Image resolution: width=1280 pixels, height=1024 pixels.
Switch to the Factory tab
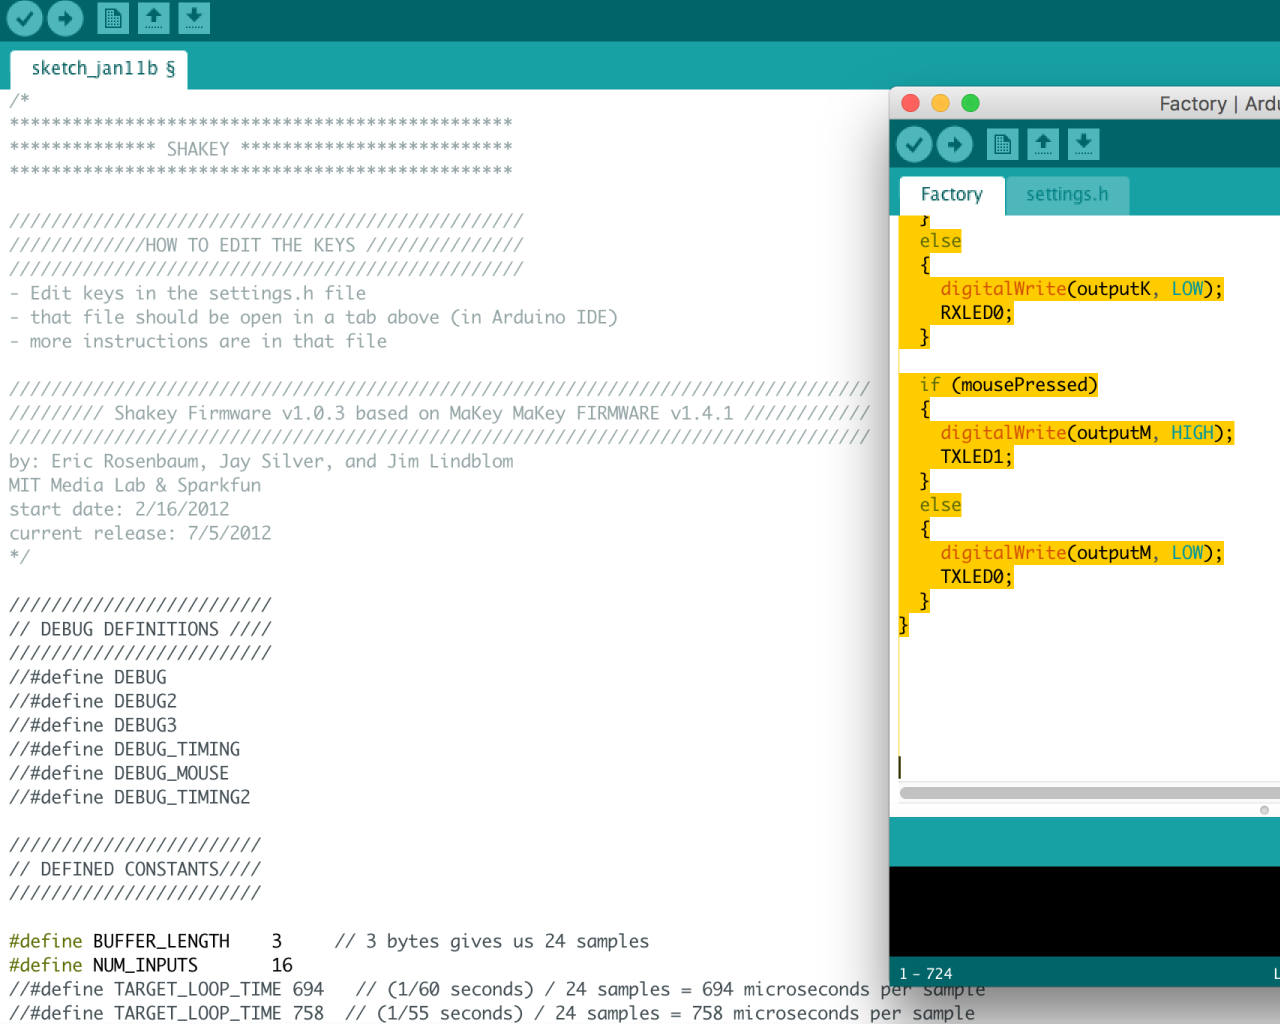(951, 195)
